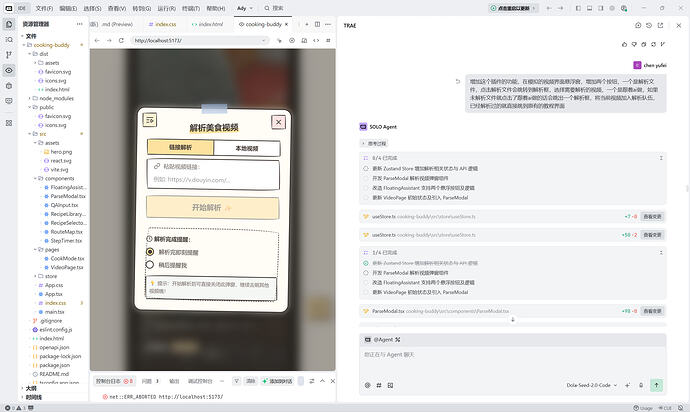Click the image attach icon in chat input
Viewport: 690px width, 412px height.
pos(390,385)
